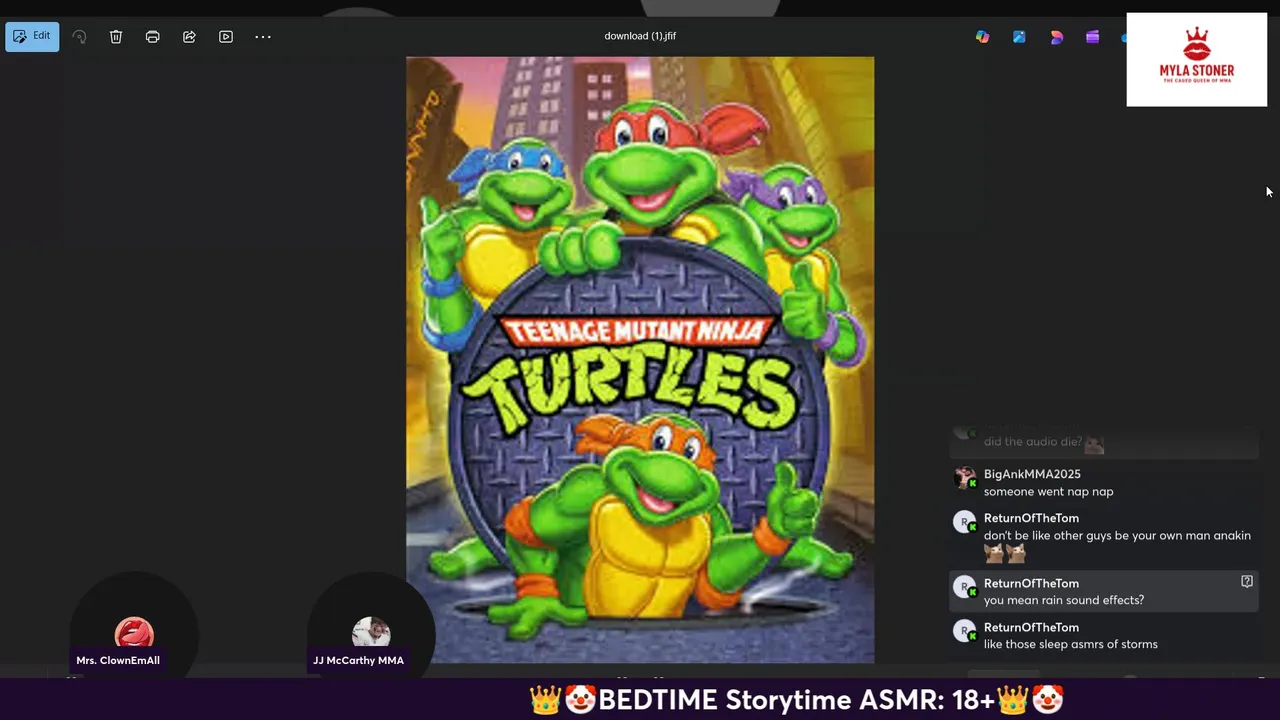This screenshot has width=1280, height=720.
Task: Select JJ McCarthy MMA participant avatar
Action: 371,633
